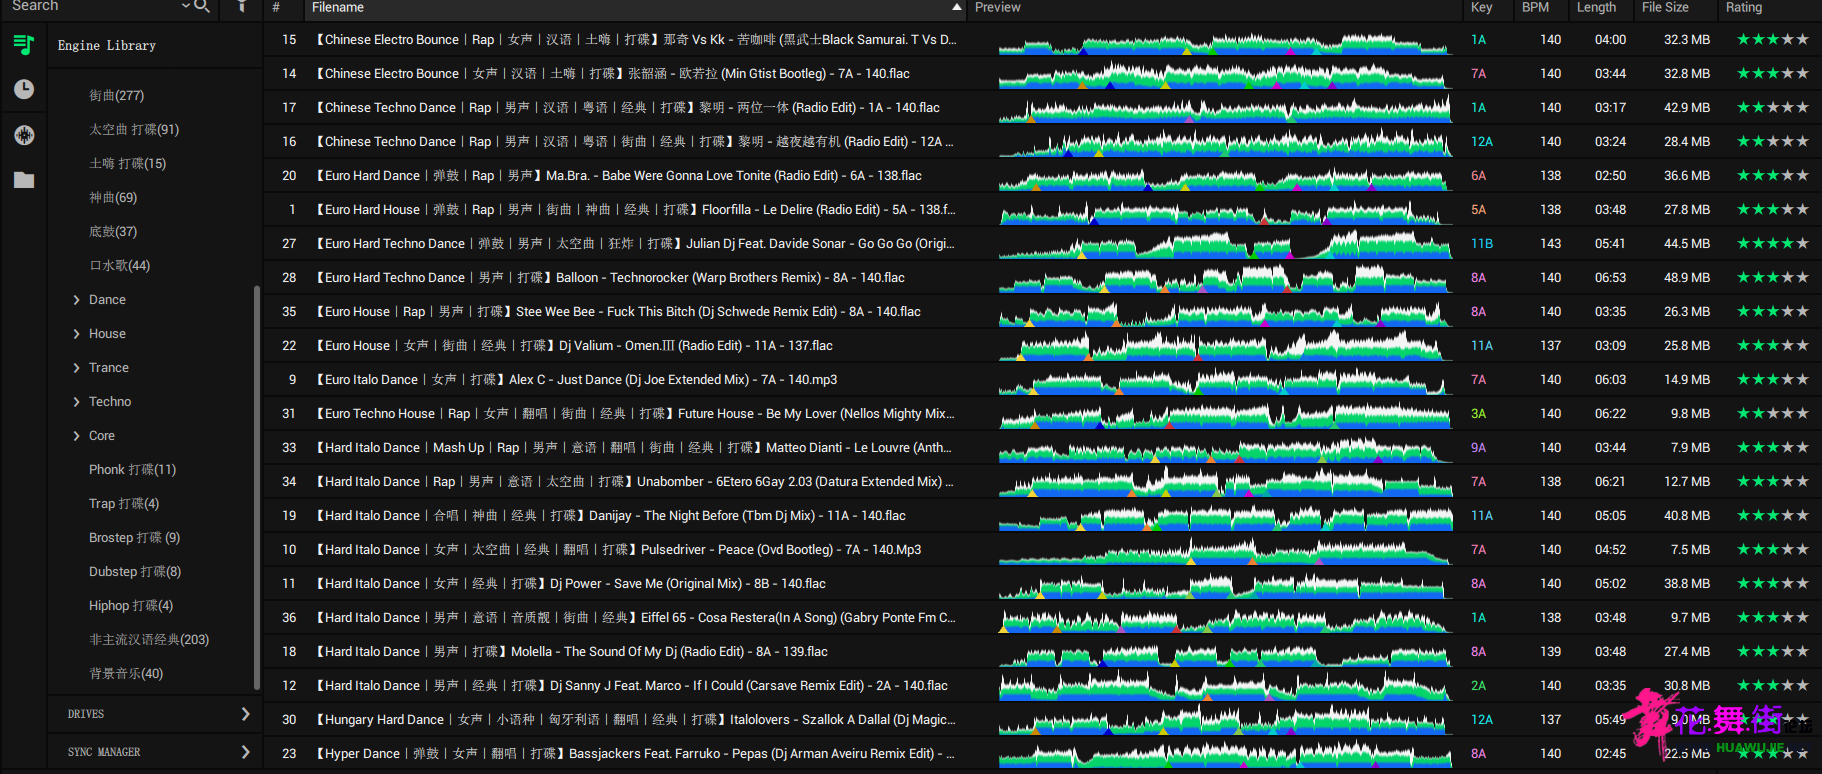
Task: Toggle Filename column sort arrow
Action: 957,7
